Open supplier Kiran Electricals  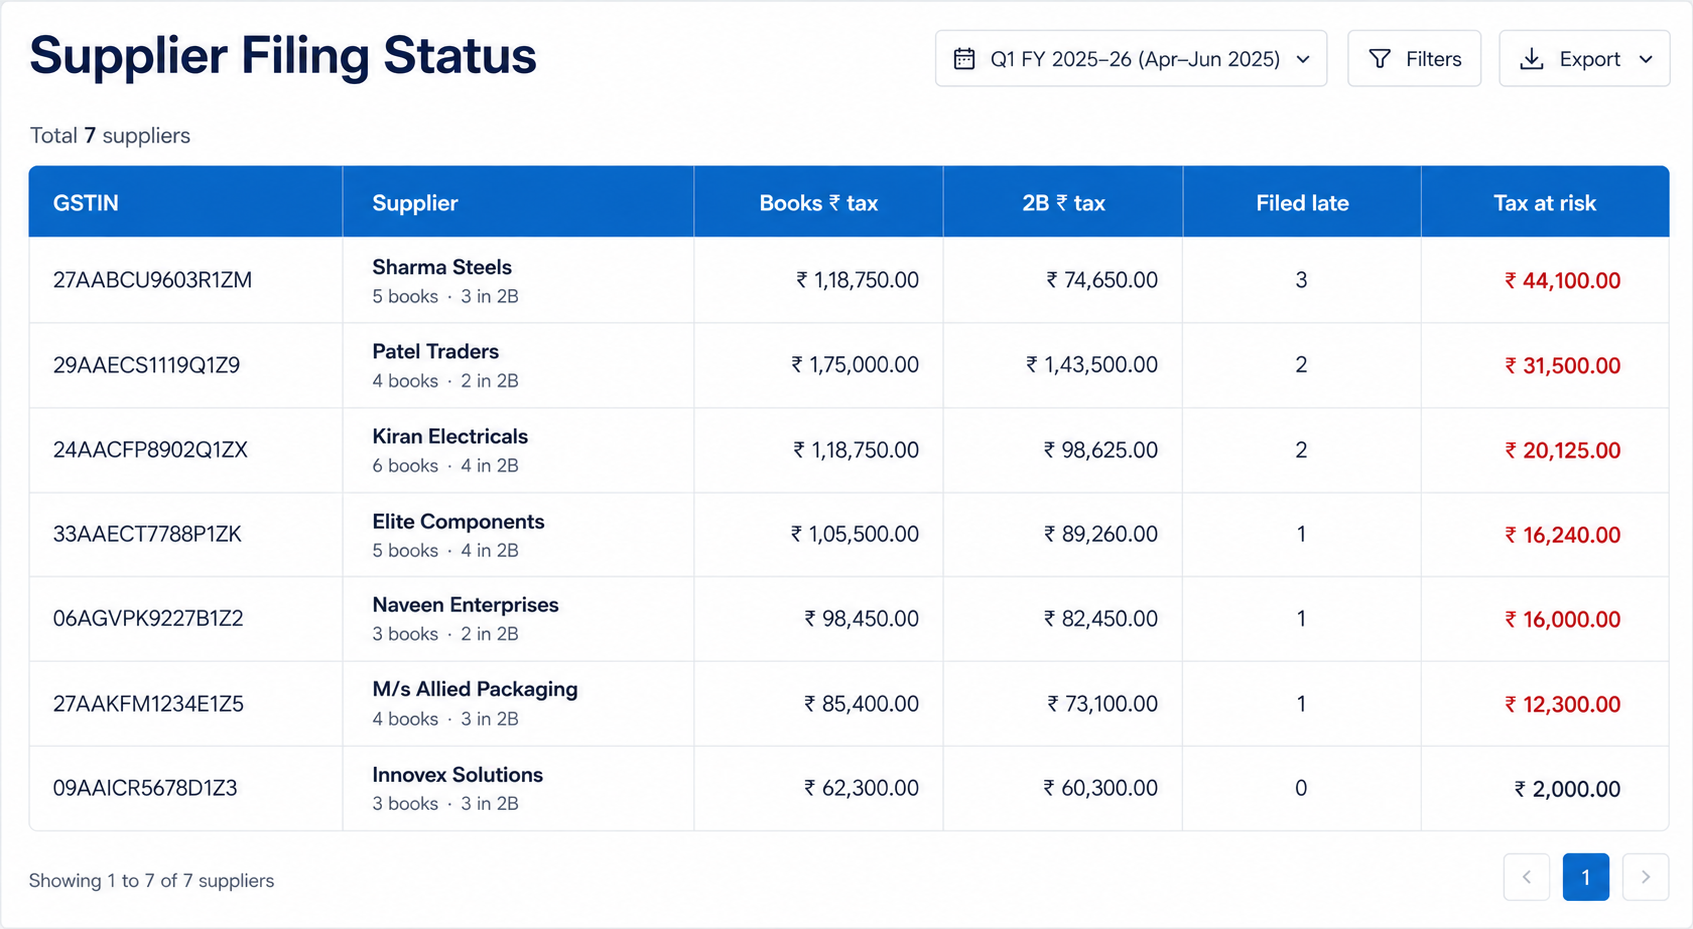(x=450, y=436)
